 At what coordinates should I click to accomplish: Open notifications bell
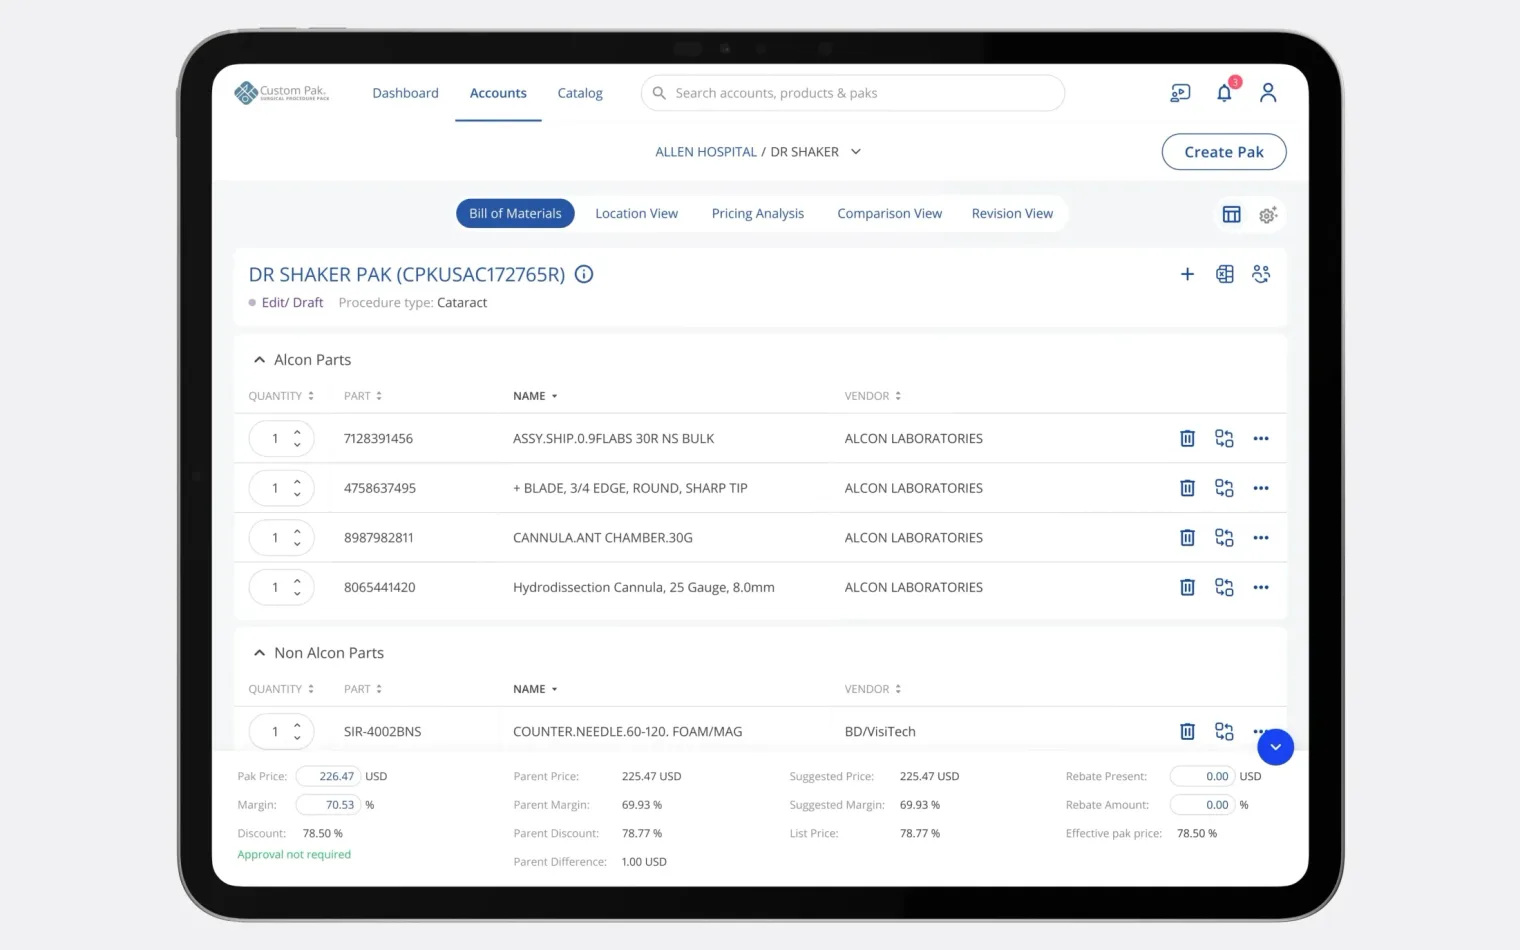[1225, 92]
